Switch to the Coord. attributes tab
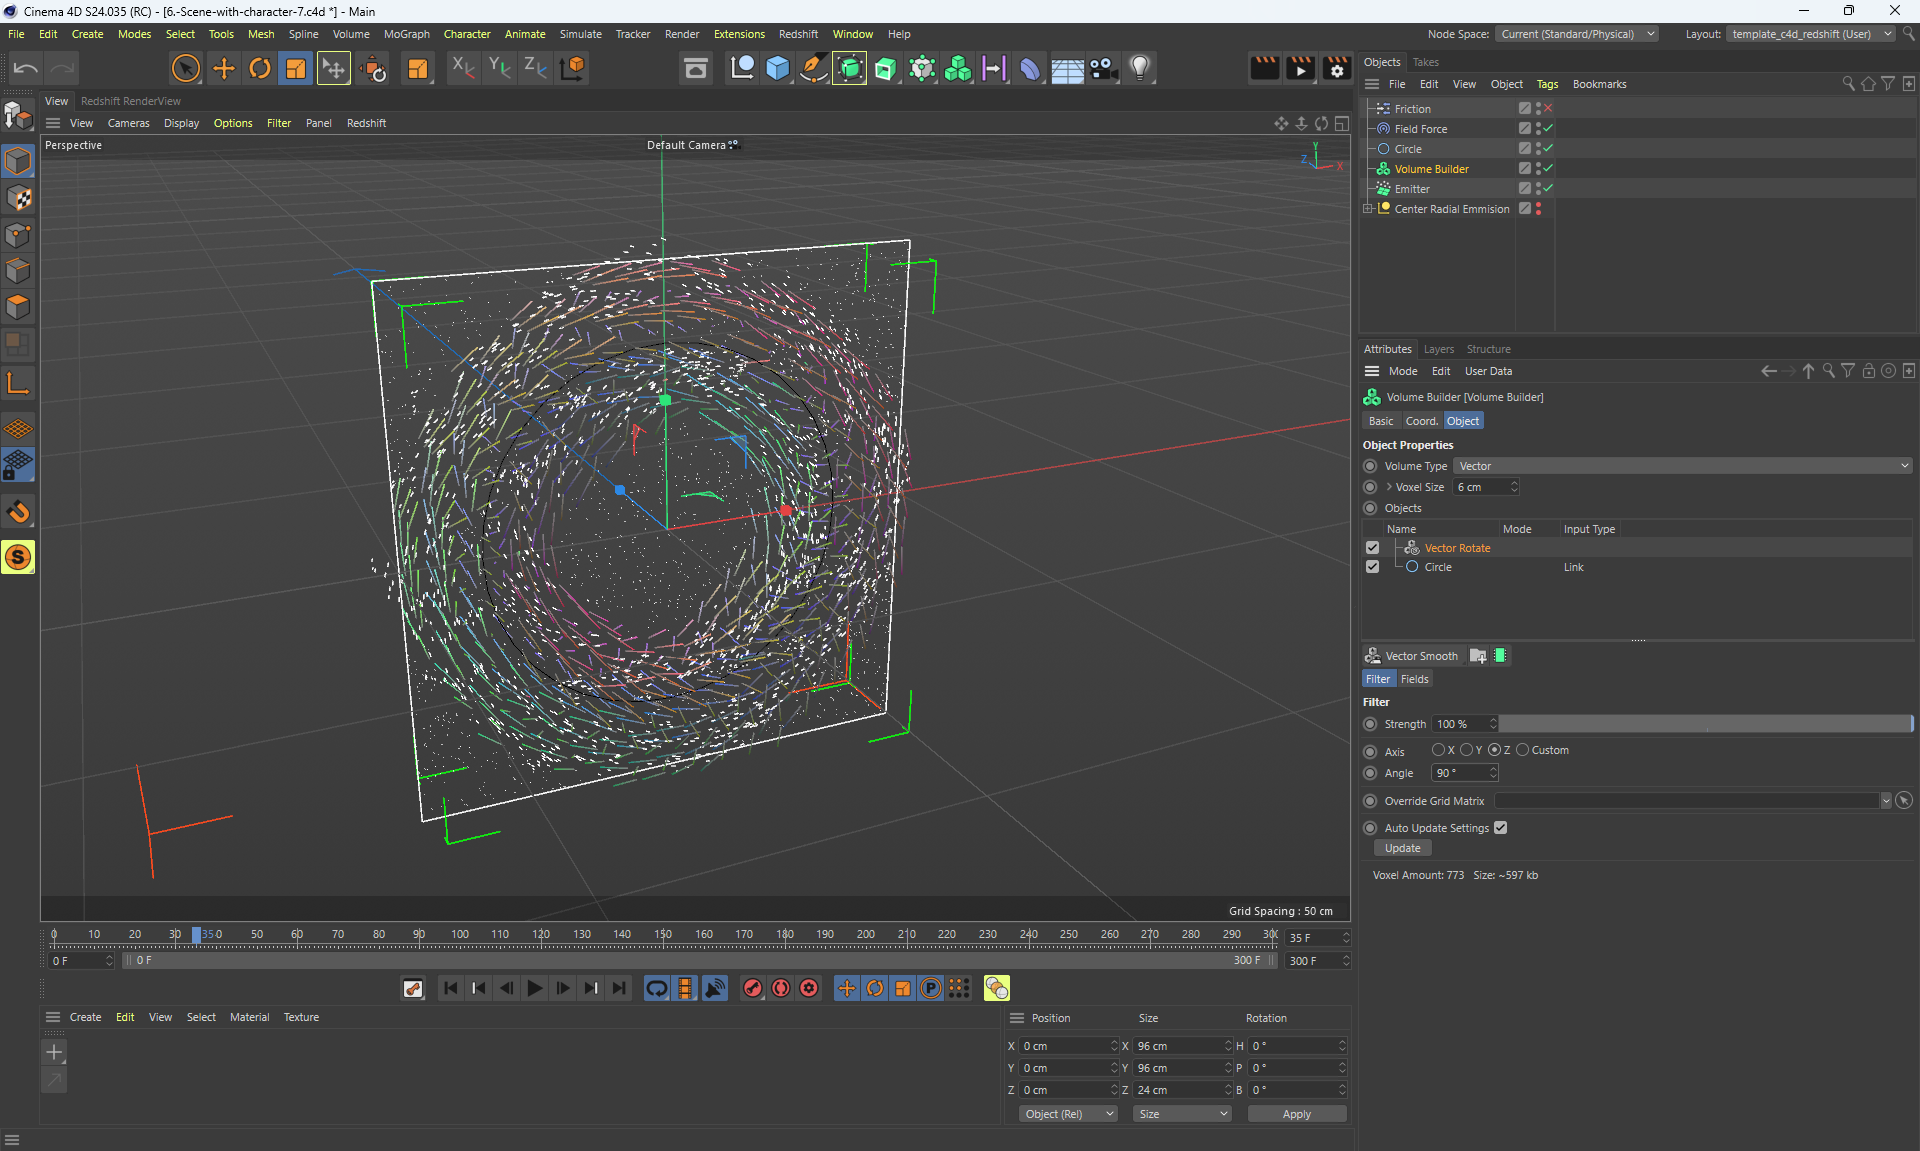 1421,421
